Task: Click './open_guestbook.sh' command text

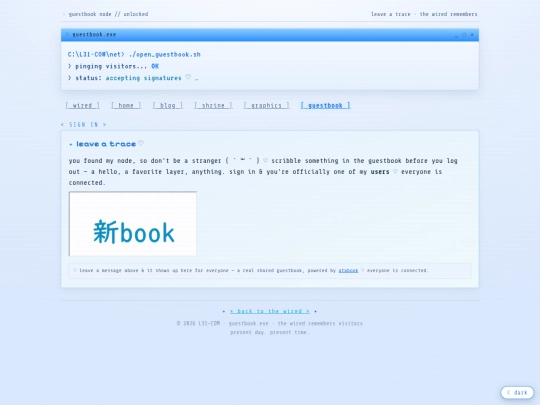Action: point(165,54)
